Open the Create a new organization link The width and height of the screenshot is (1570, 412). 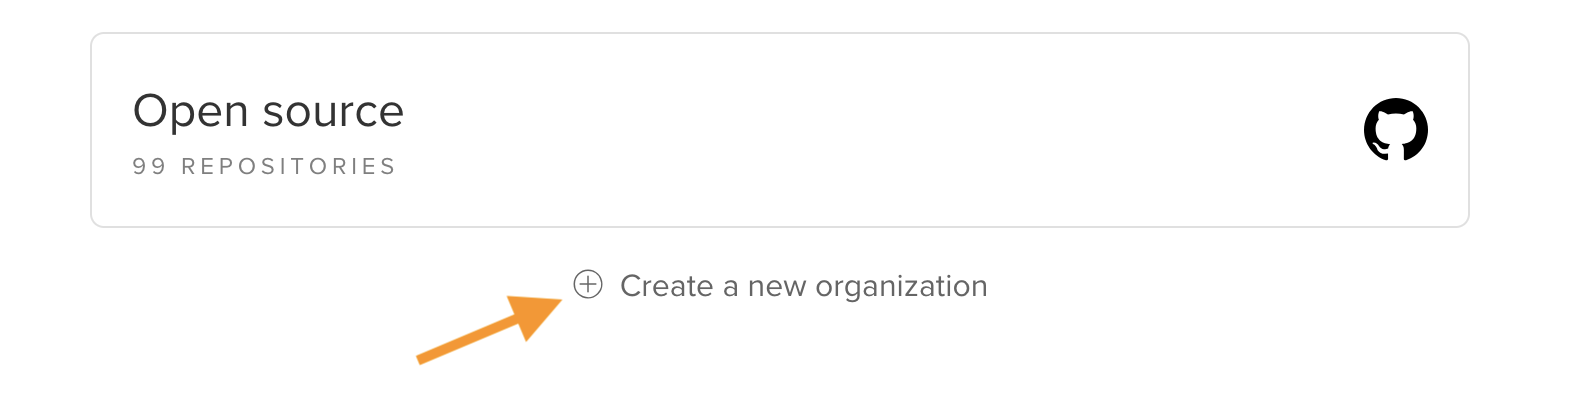780,286
